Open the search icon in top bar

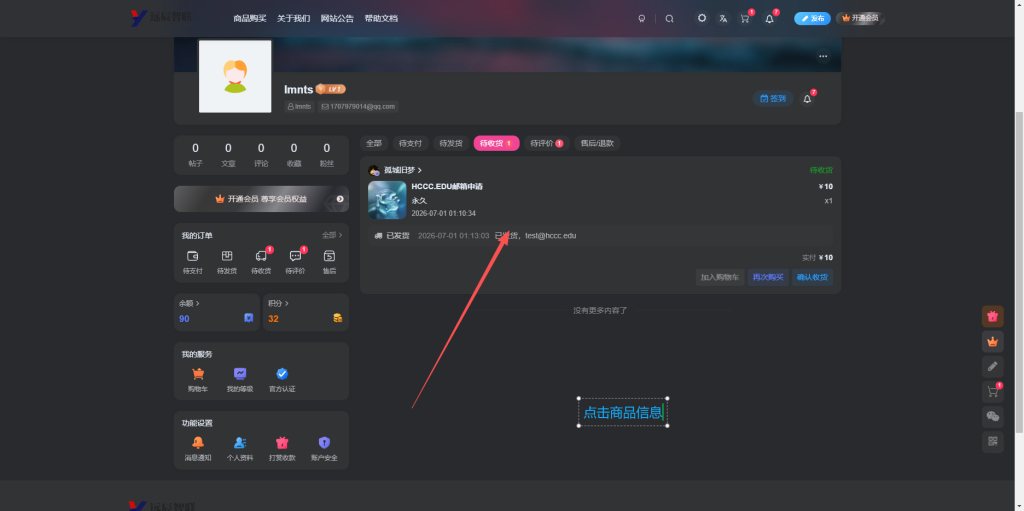pos(669,18)
